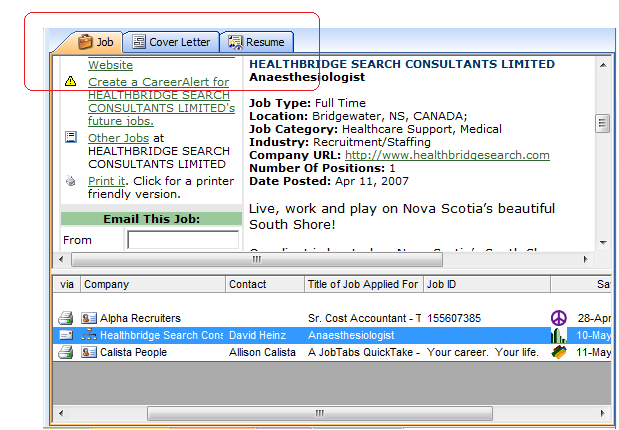Open the Other Jobs link

(x=118, y=138)
